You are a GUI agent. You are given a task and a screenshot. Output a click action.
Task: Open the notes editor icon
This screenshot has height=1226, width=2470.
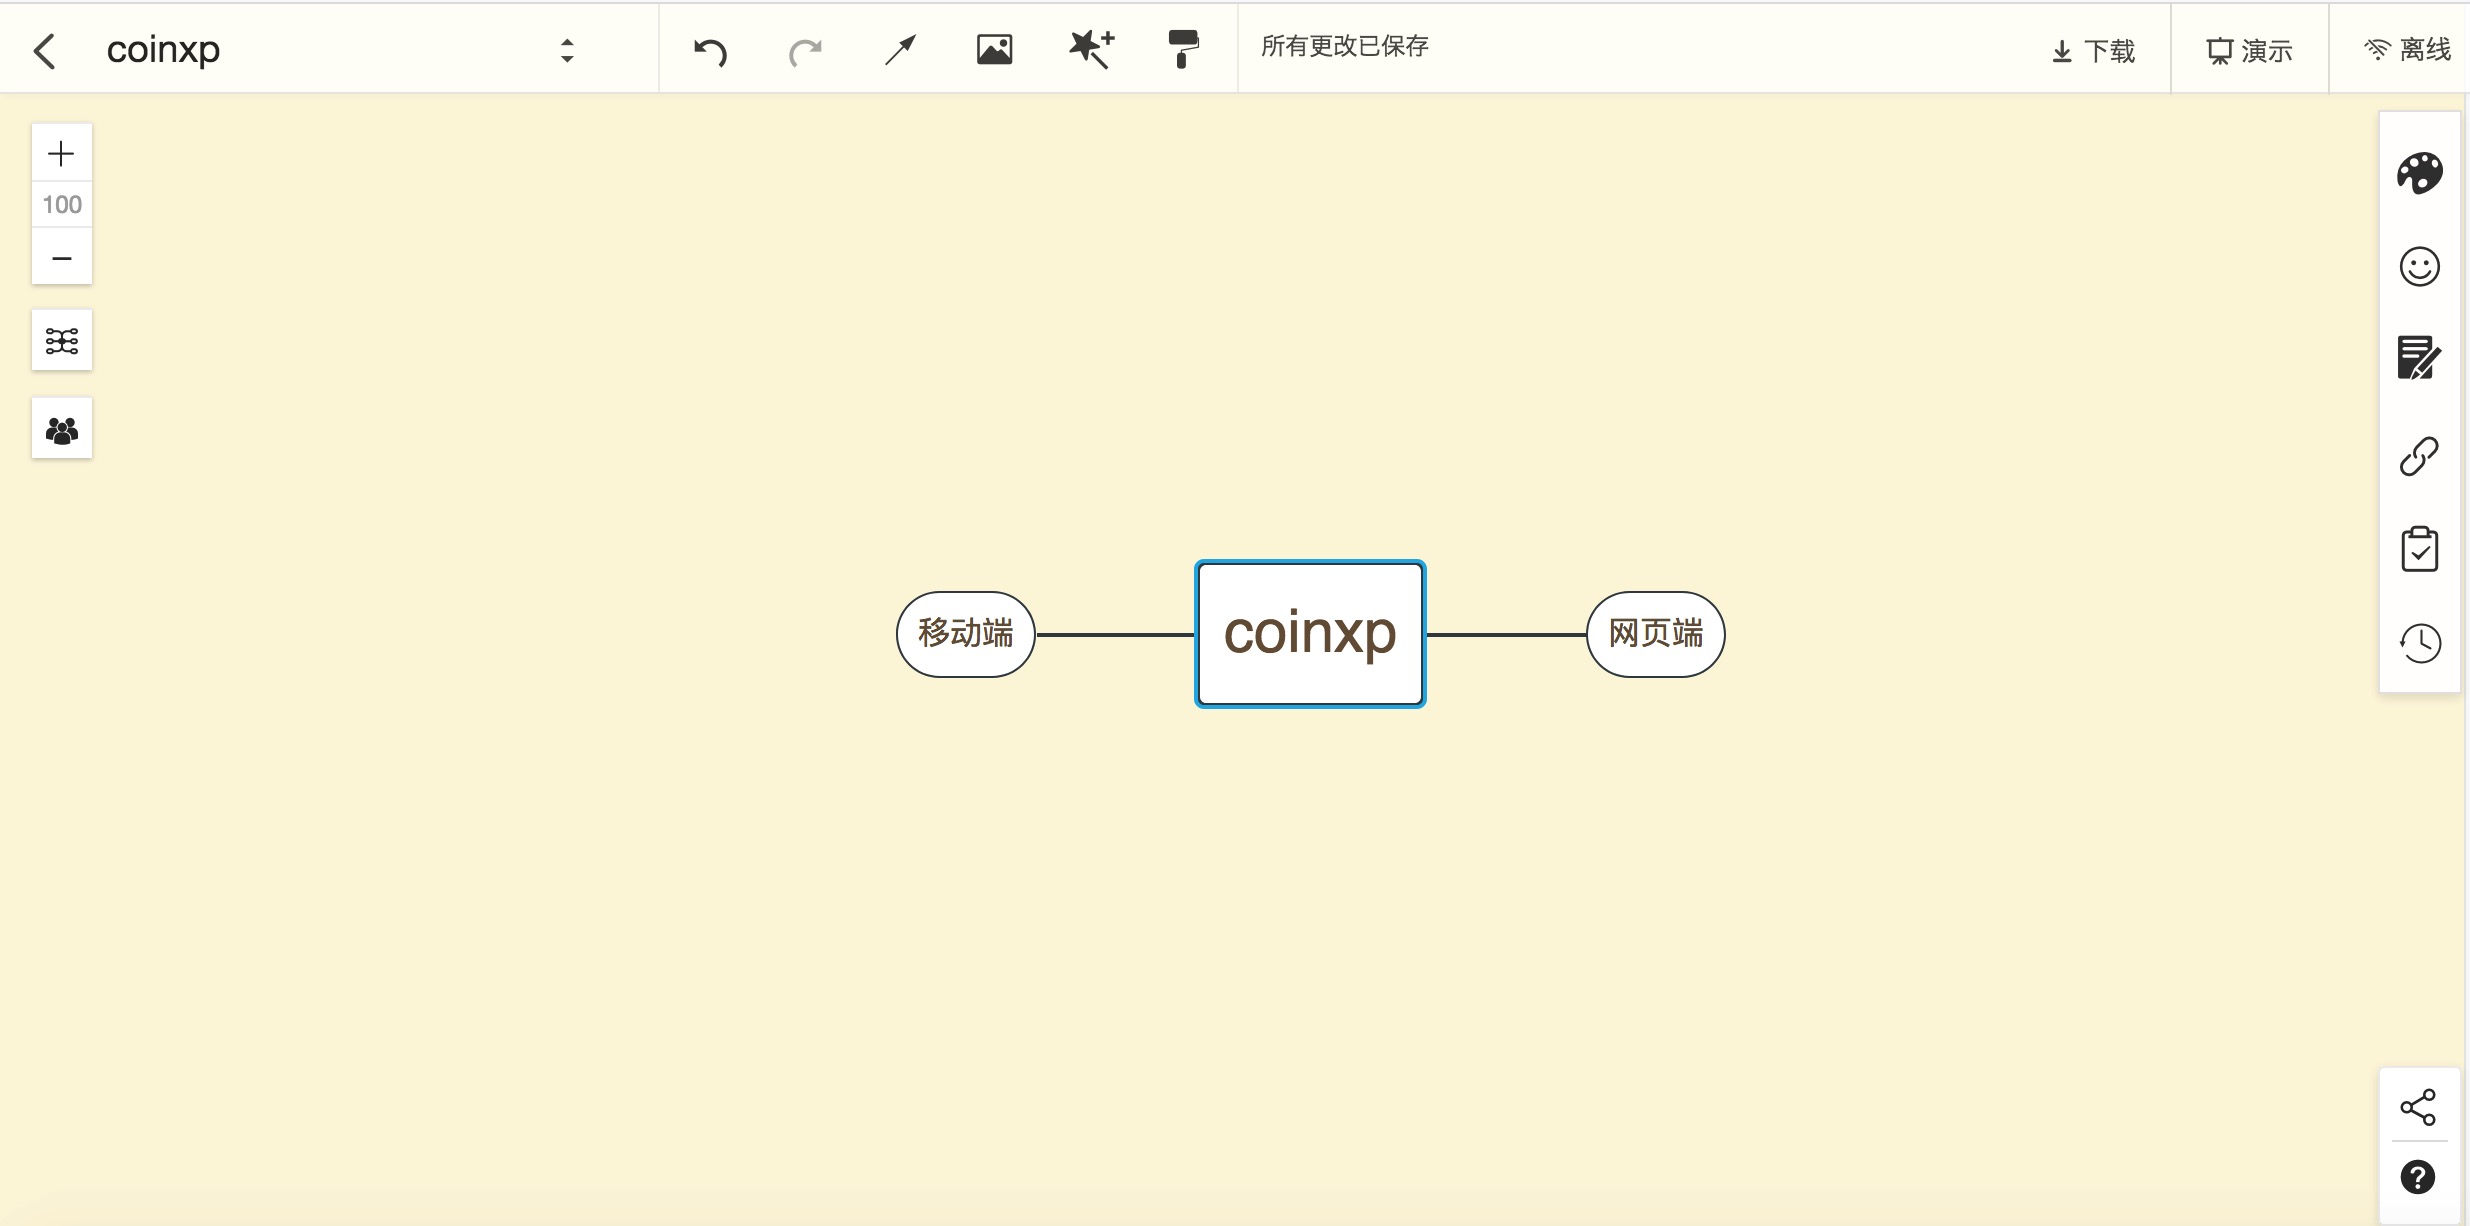point(2419,358)
